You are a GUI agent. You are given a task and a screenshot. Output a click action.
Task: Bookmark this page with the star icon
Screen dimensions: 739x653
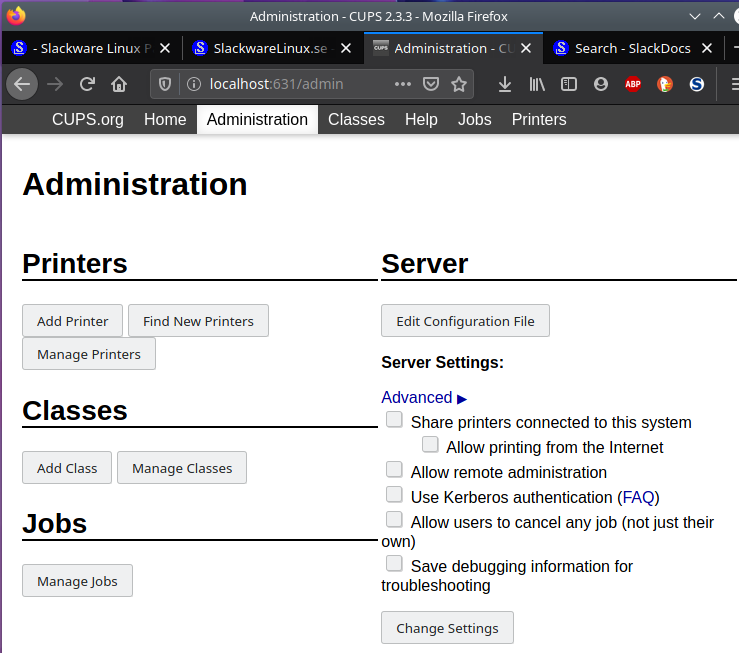(459, 84)
